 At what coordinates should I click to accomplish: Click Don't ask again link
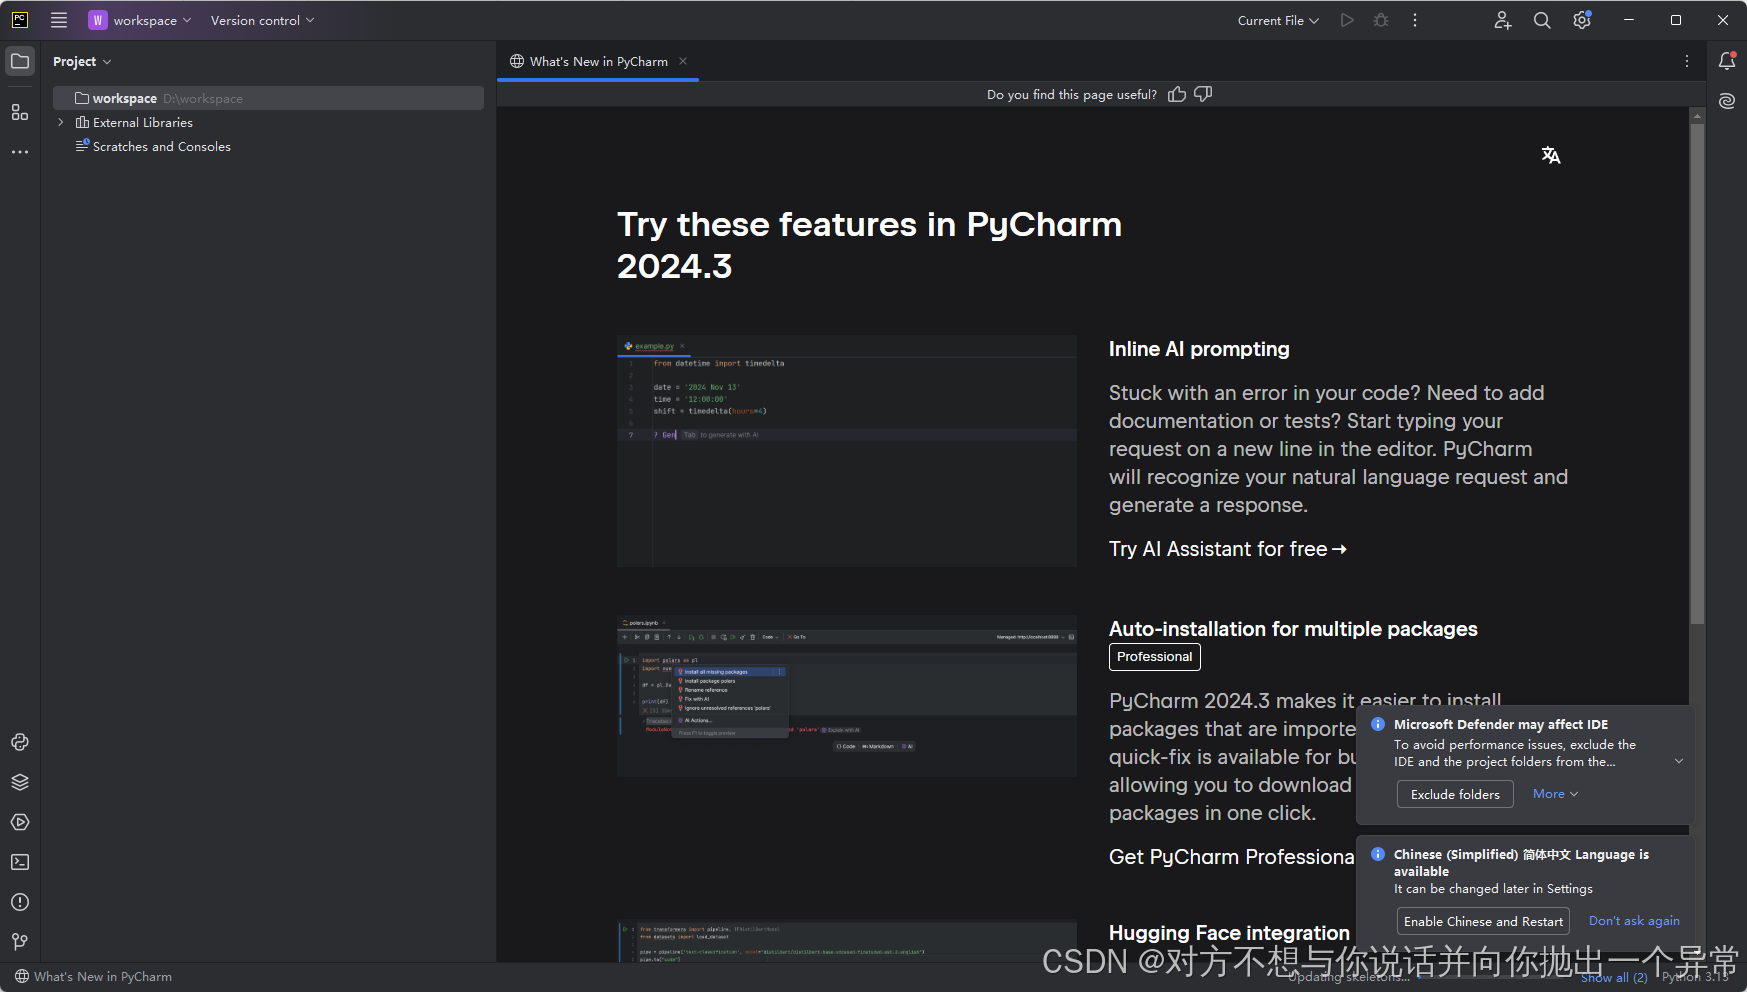click(x=1634, y=921)
